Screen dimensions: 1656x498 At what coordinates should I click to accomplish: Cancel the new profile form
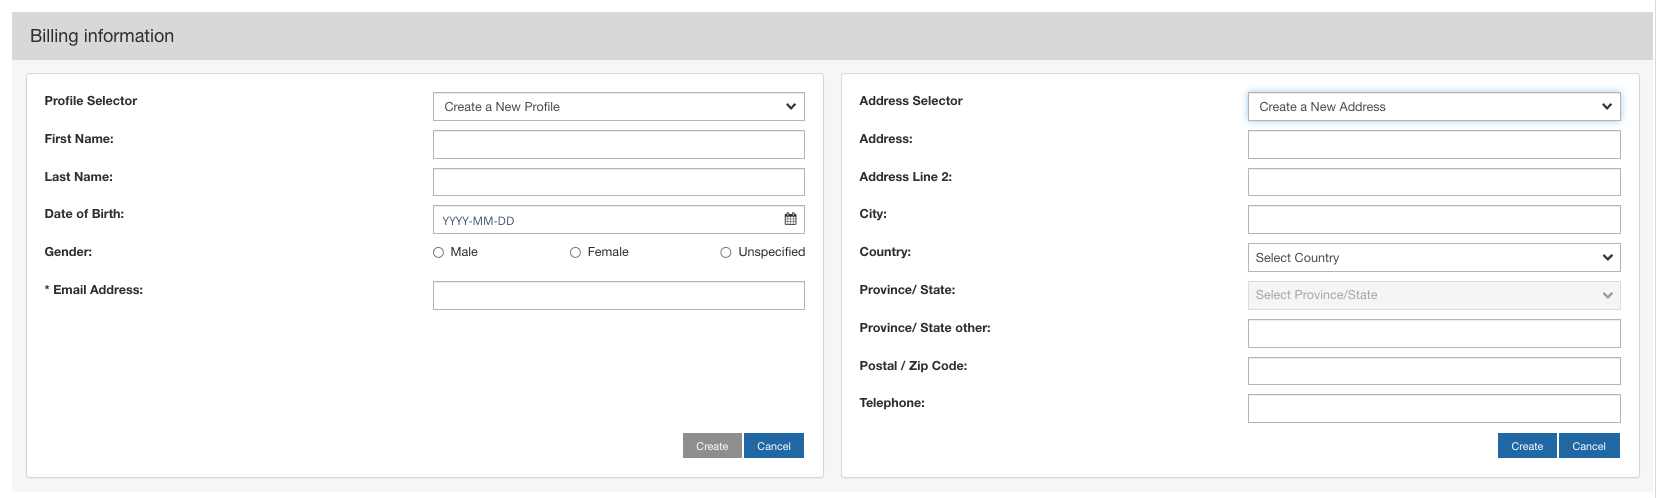[774, 446]
